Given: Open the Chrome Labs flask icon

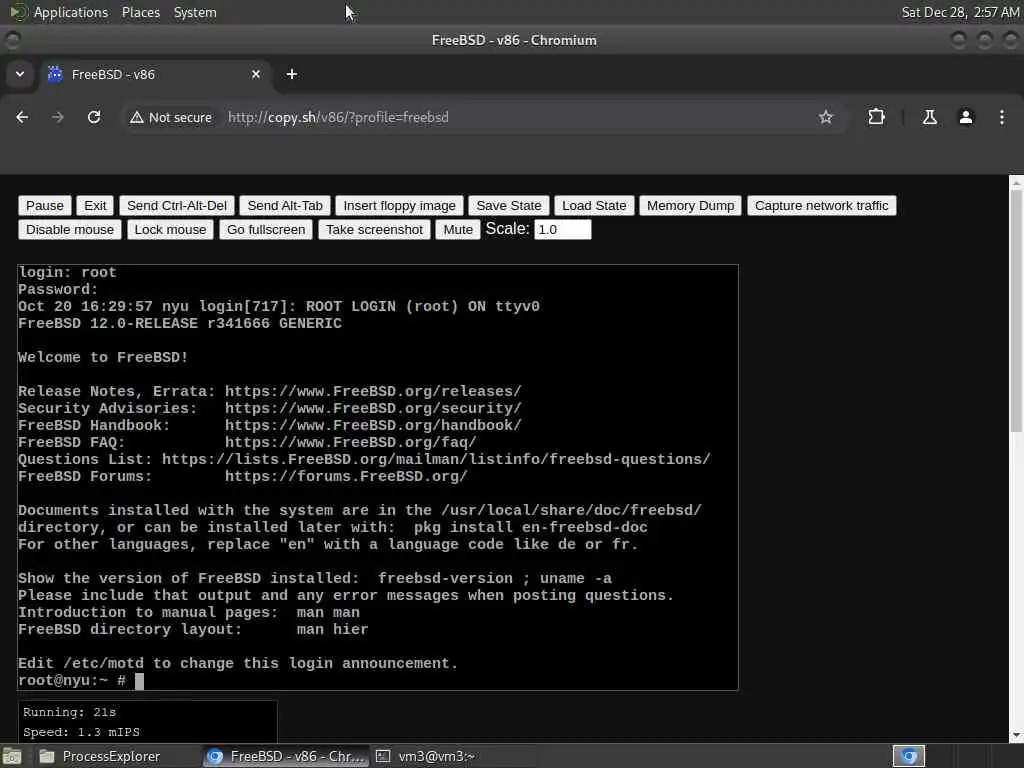Looking at the screenshot, I should pos(929,118).
